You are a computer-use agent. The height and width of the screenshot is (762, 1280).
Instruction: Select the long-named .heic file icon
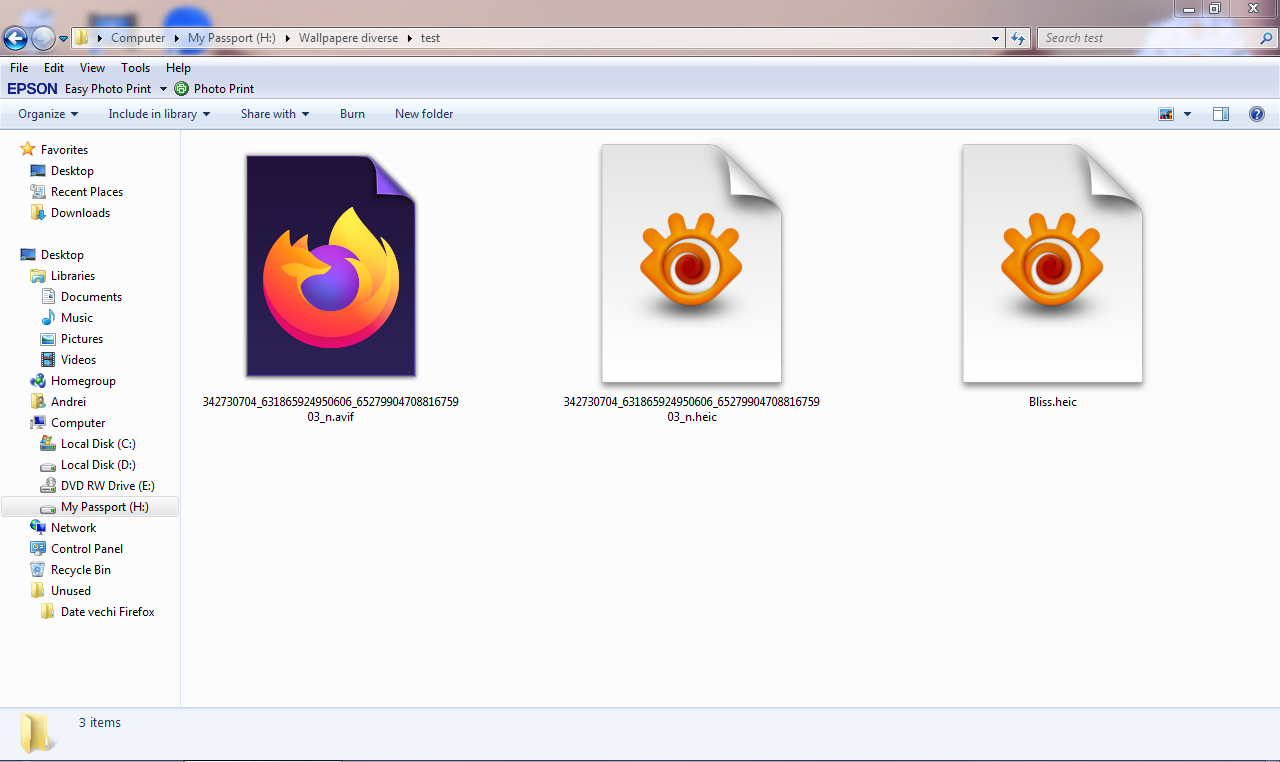[x=691, y=264]
